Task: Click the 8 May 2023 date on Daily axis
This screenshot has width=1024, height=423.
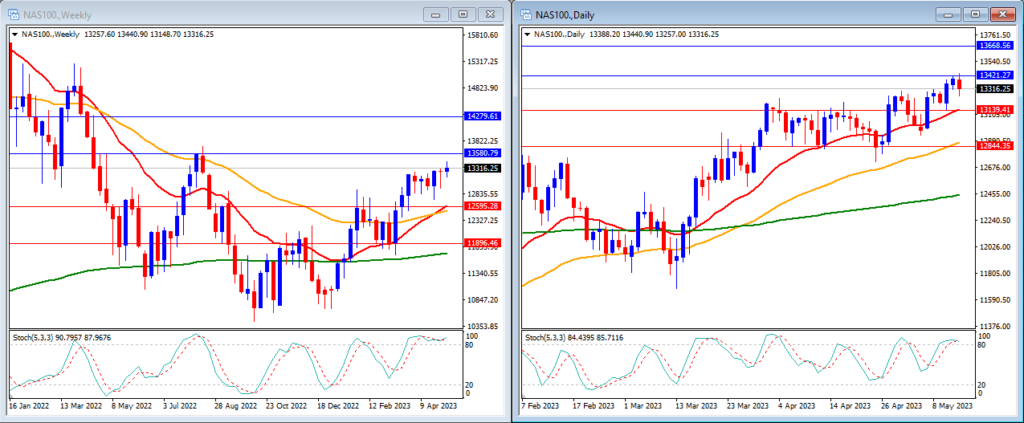Action: tap(953, 405)
